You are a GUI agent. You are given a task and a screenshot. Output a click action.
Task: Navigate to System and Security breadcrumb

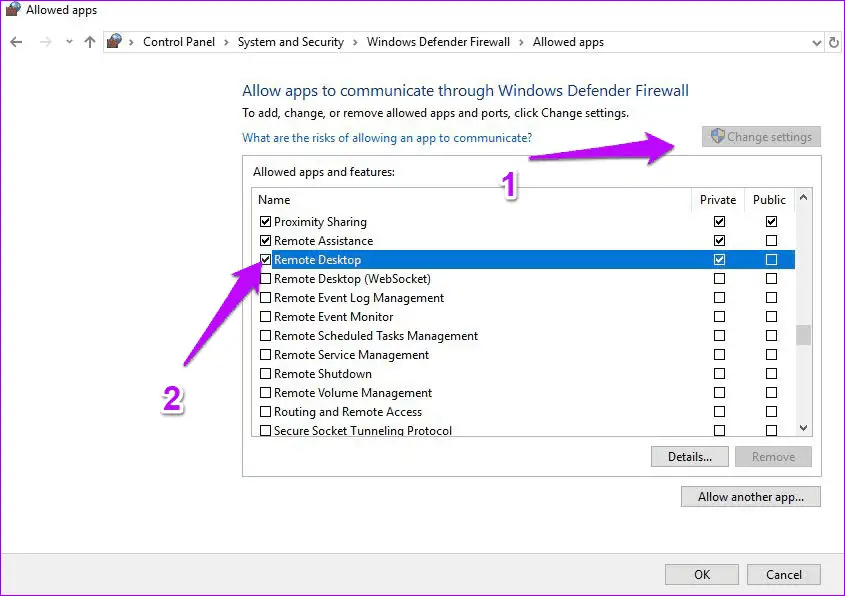[290, 42]
